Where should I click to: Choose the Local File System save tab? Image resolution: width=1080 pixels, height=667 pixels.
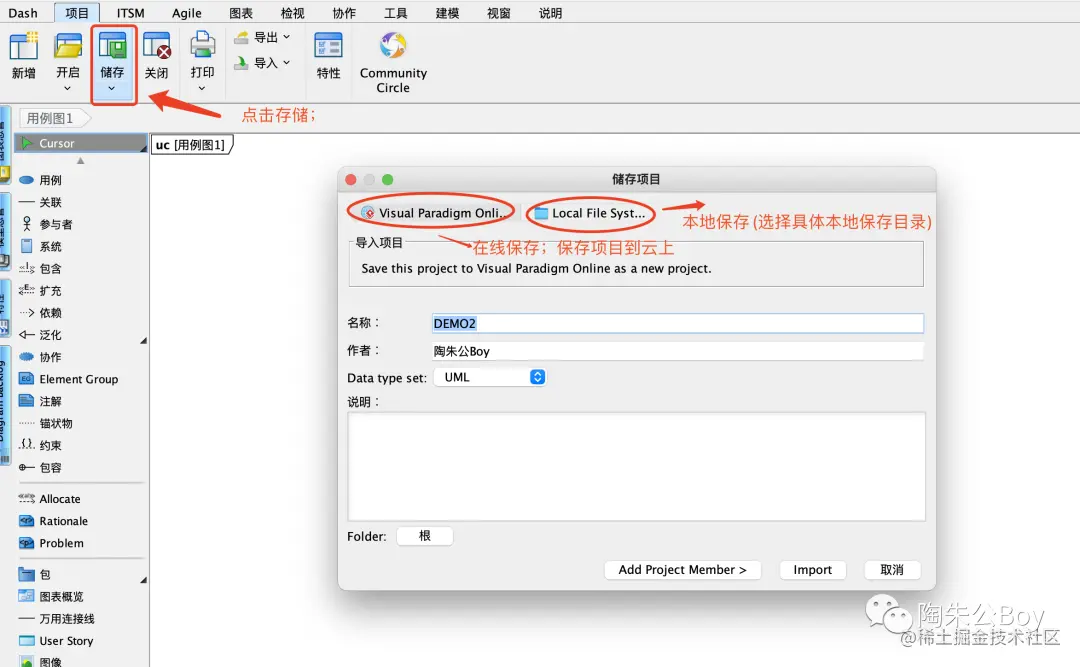point(591,213)
